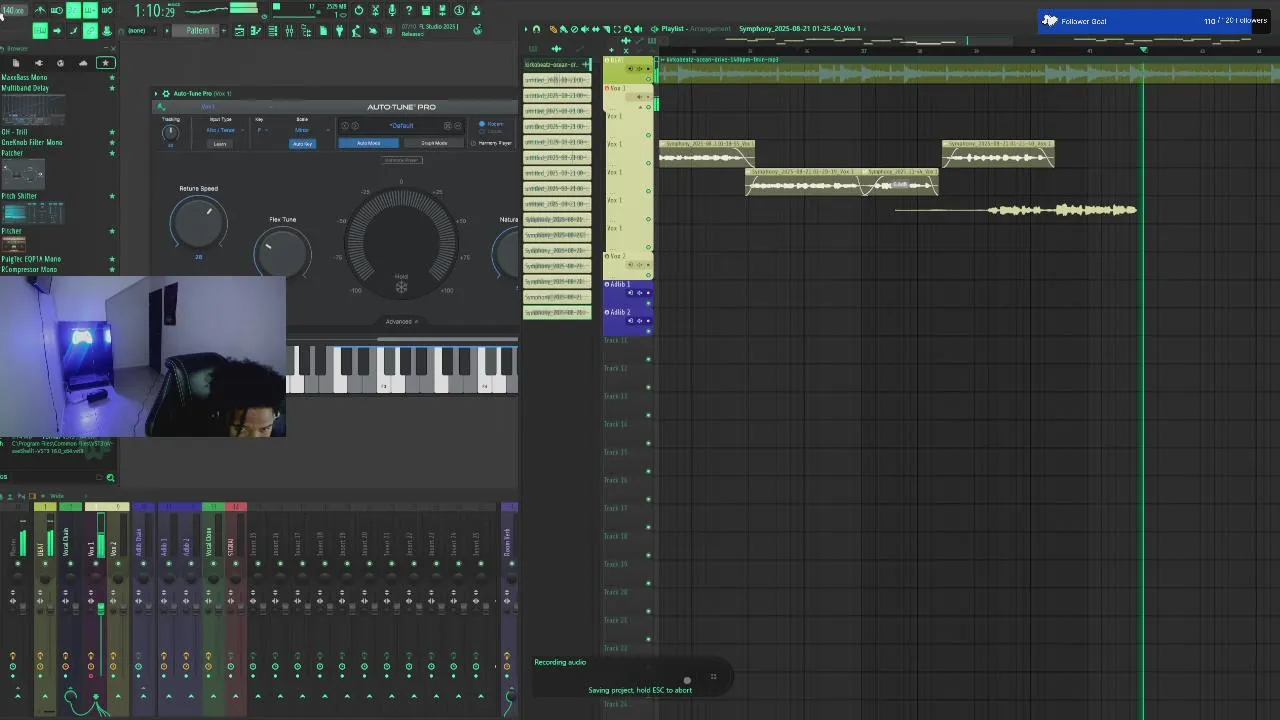Screen dimensions: 1280x720
Task: Click the Tracking knob in Auto-Tune
Action: point(170,133)
